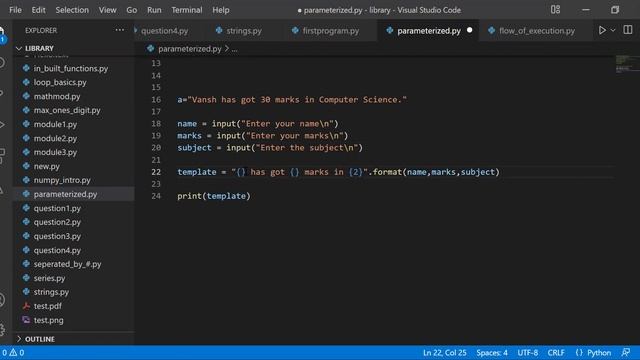
Task: Open in_built_functions.py file
Action: tap(71, 69)
